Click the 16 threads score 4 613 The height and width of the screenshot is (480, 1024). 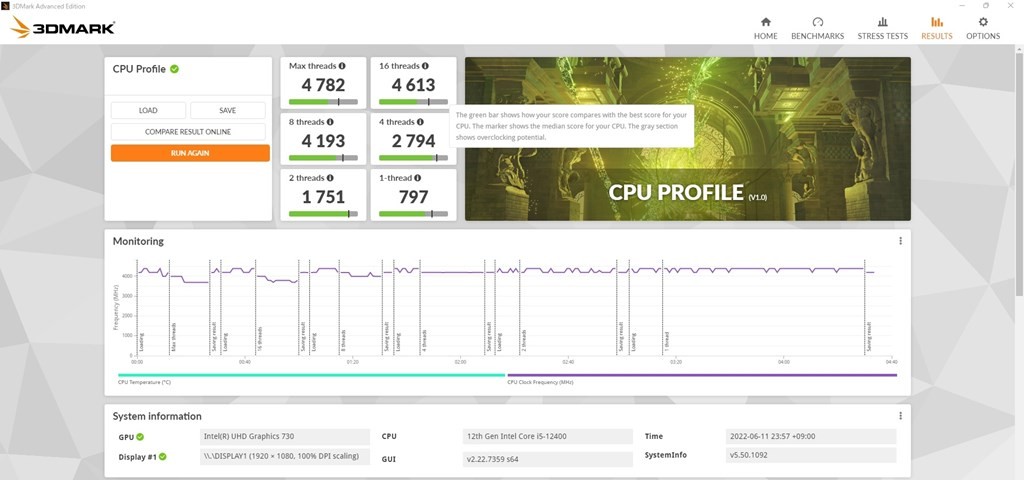(413, 85)
